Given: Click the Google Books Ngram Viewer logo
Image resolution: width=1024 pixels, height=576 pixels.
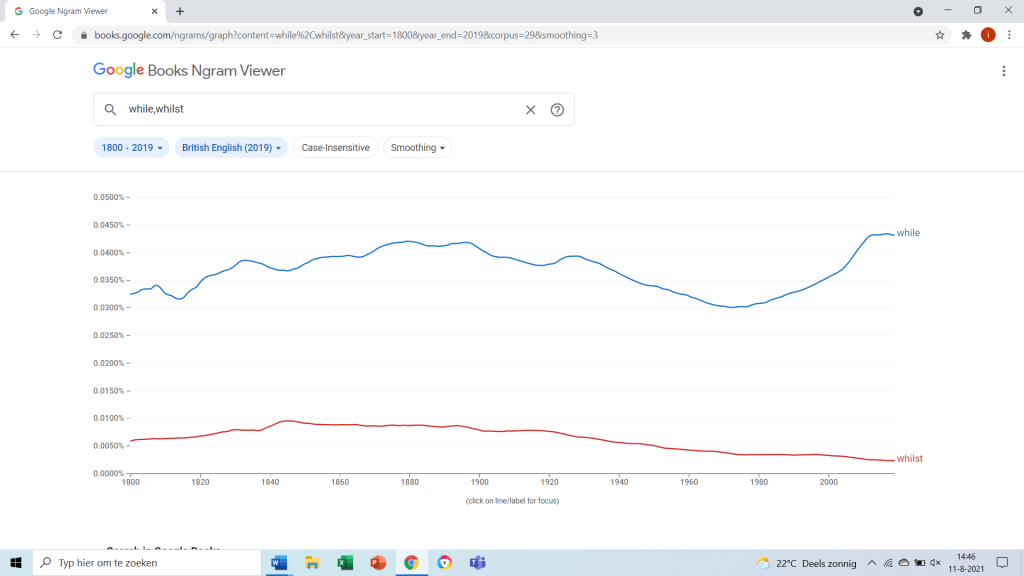Looking at the screenshot, I should (x=189, y=71).
